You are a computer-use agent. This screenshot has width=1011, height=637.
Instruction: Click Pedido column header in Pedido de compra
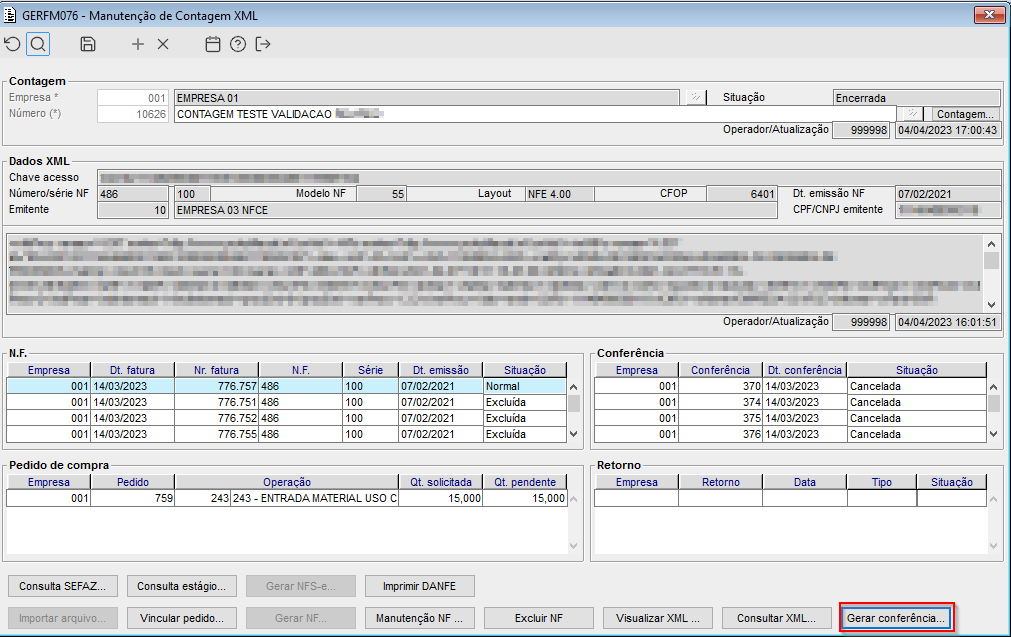tap(133, 482)
